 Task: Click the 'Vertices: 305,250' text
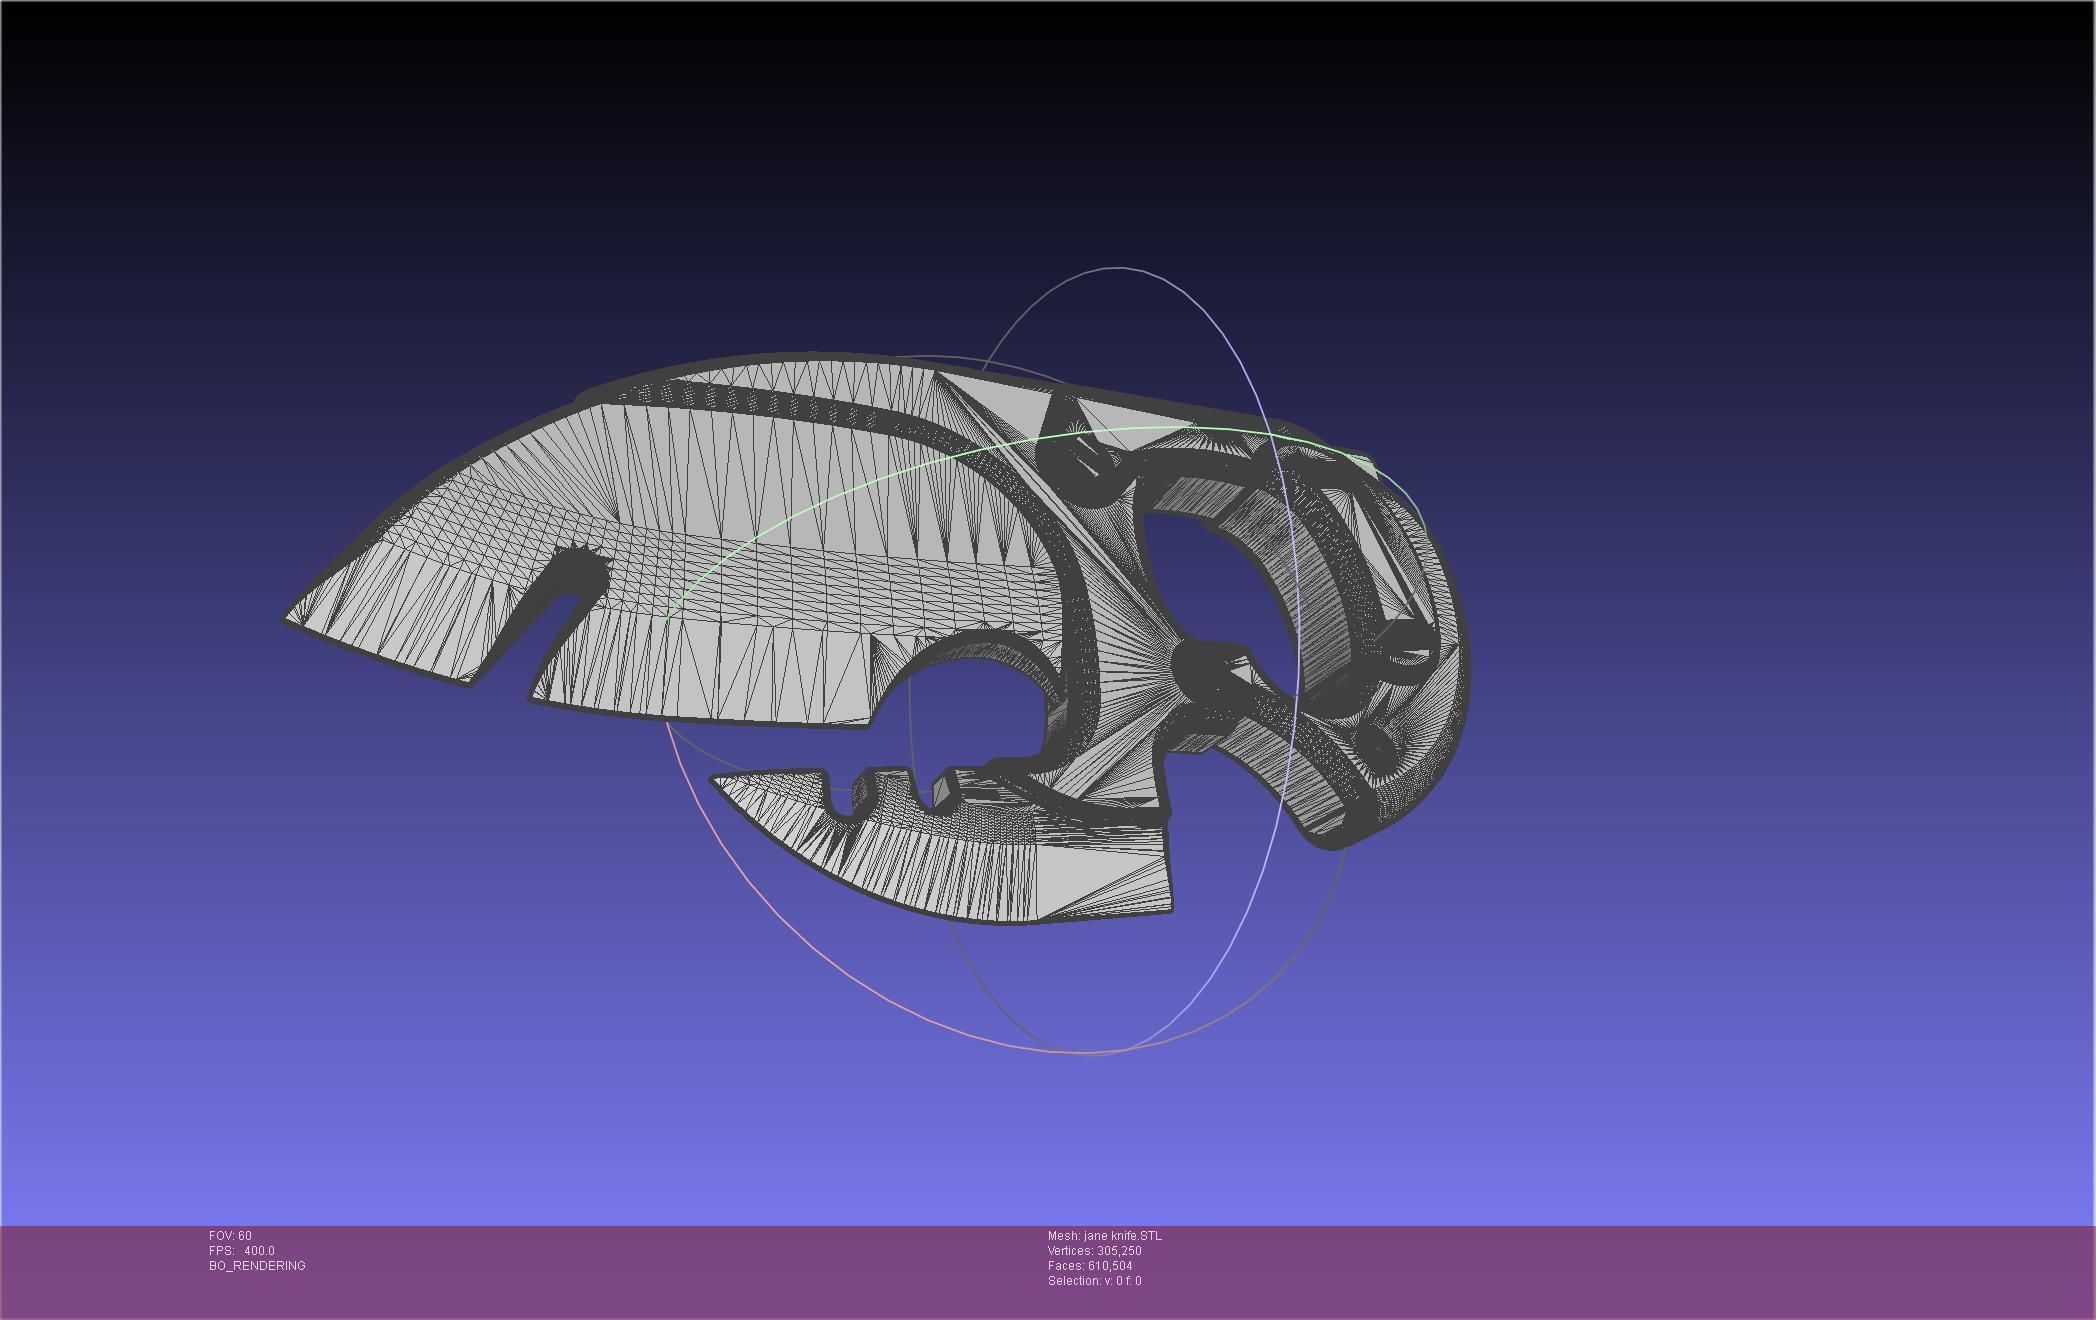pos(1094,1250)
